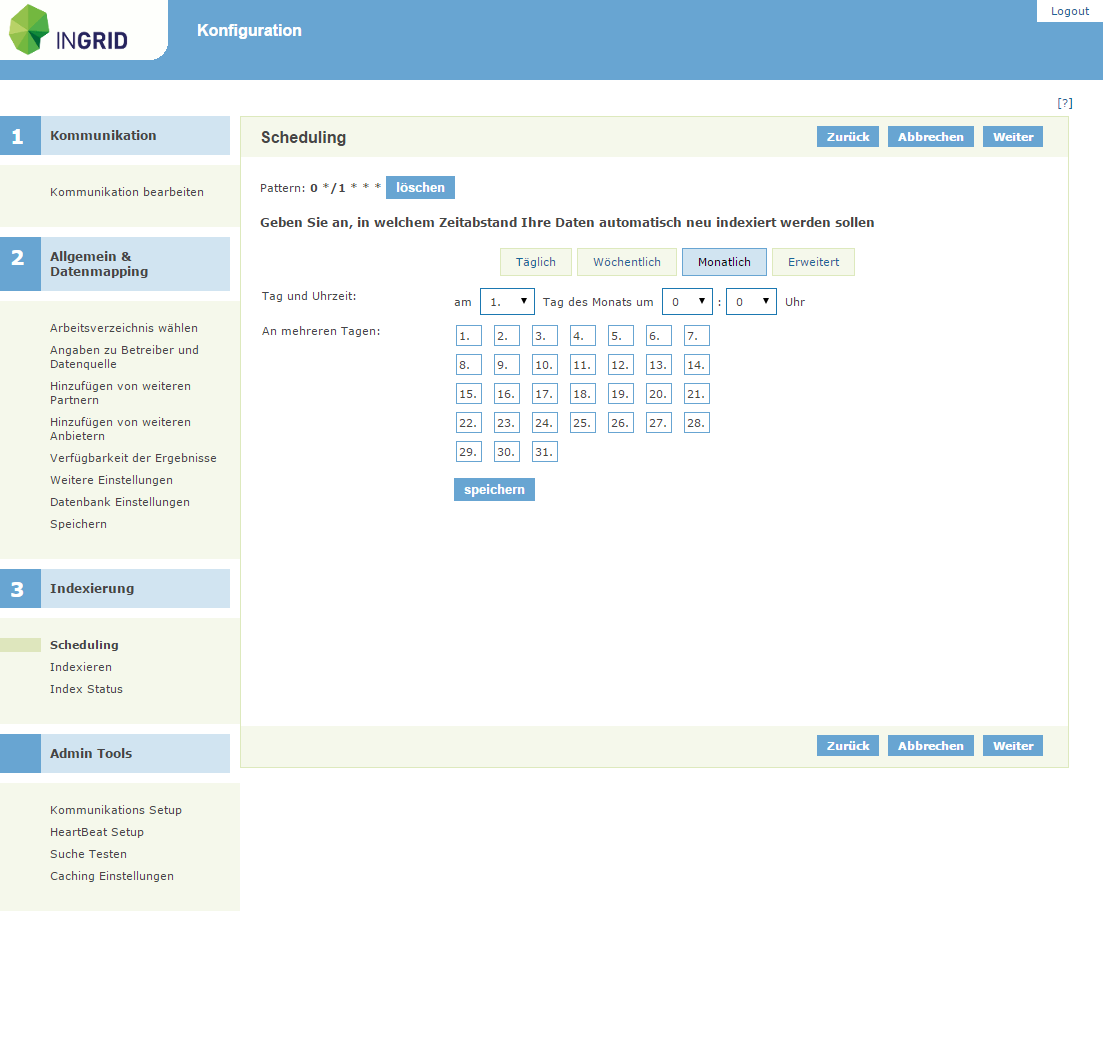Click löschen to delete the pattern

(x=420, y=187)
